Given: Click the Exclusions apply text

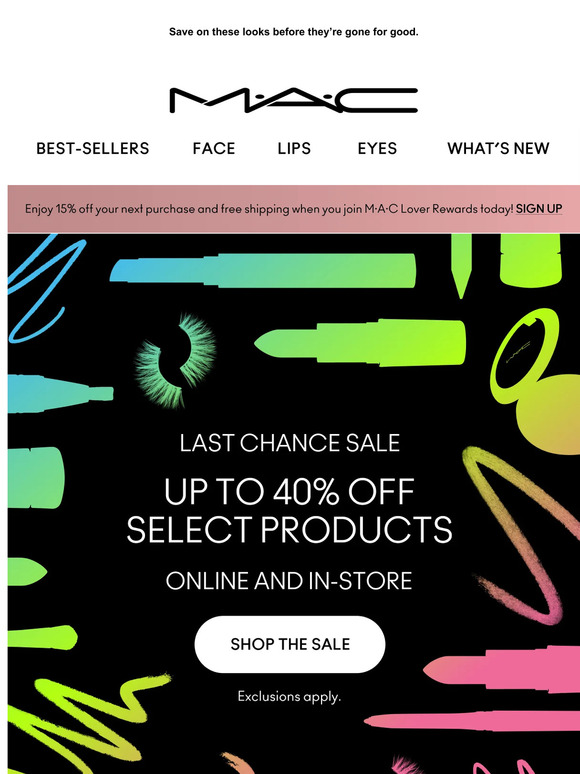Looking at the screenshot, I should click(x=289, y=697).
